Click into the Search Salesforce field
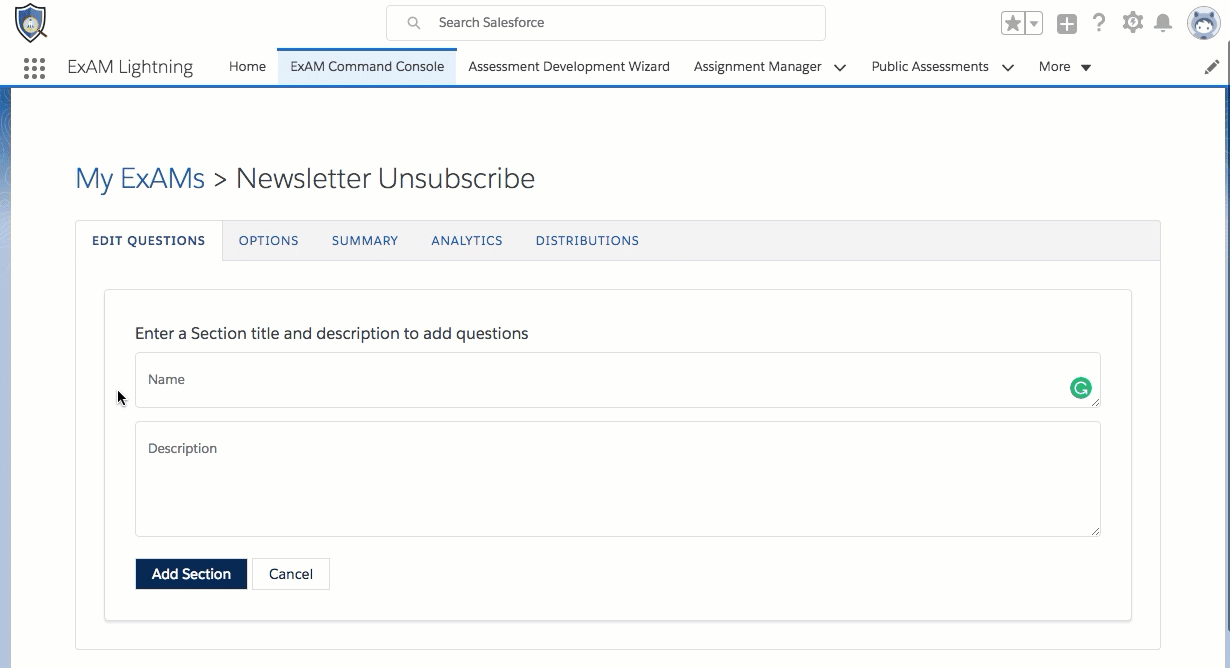This screenshot has height=668, width=1230. 606,23
